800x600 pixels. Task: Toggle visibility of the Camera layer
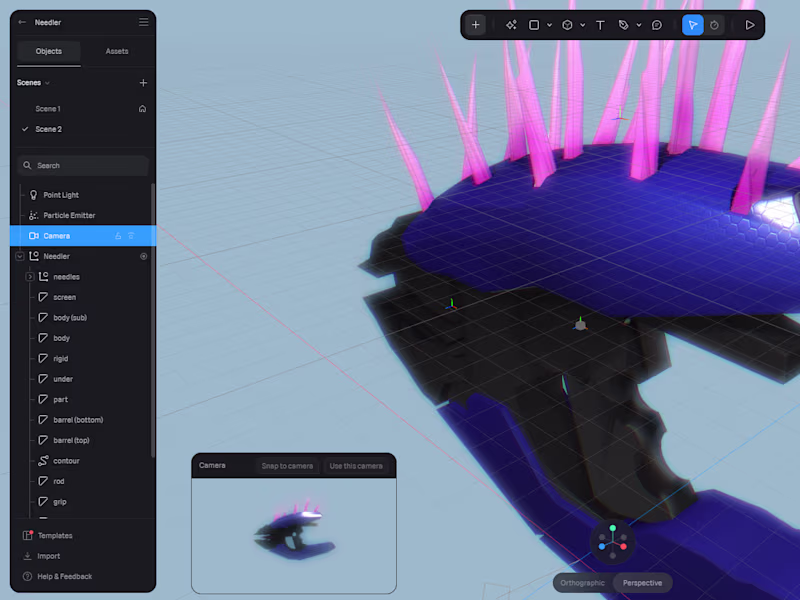pos(131,236)
